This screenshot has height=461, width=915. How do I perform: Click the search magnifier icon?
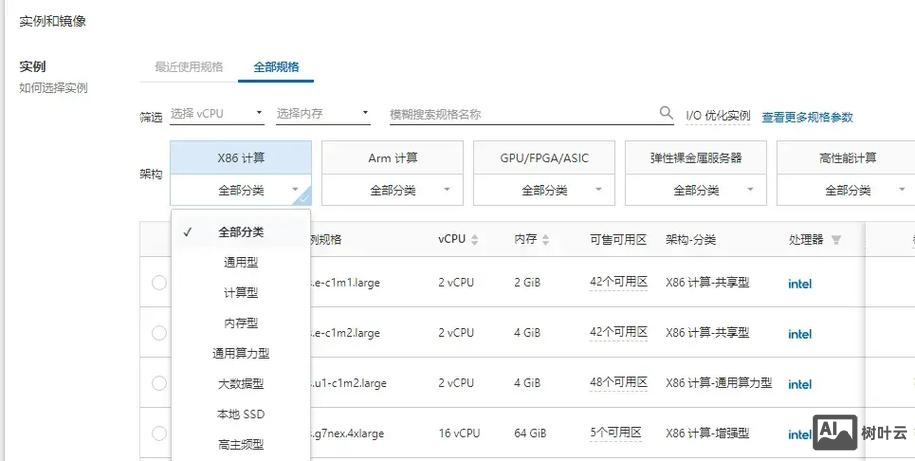[666, 113]
